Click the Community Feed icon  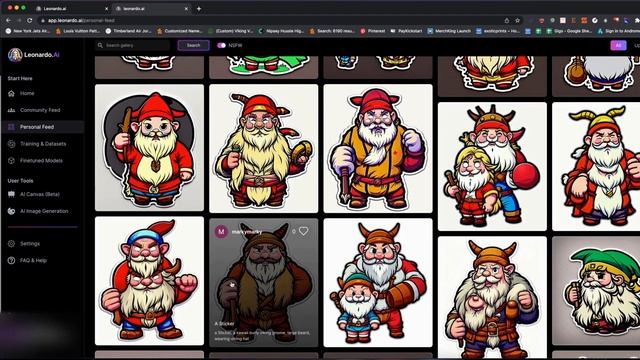click(x=11, y=110)
